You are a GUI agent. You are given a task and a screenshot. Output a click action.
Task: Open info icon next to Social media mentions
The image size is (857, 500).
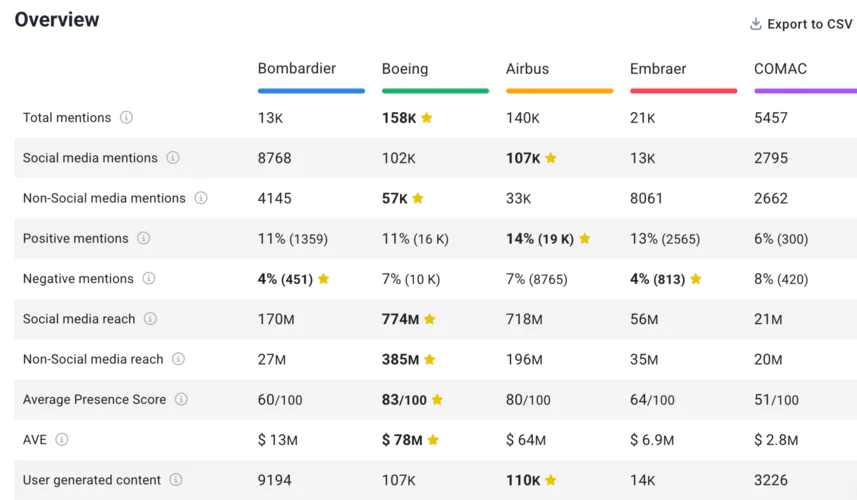pyautogui.click(x=173, y=158)
